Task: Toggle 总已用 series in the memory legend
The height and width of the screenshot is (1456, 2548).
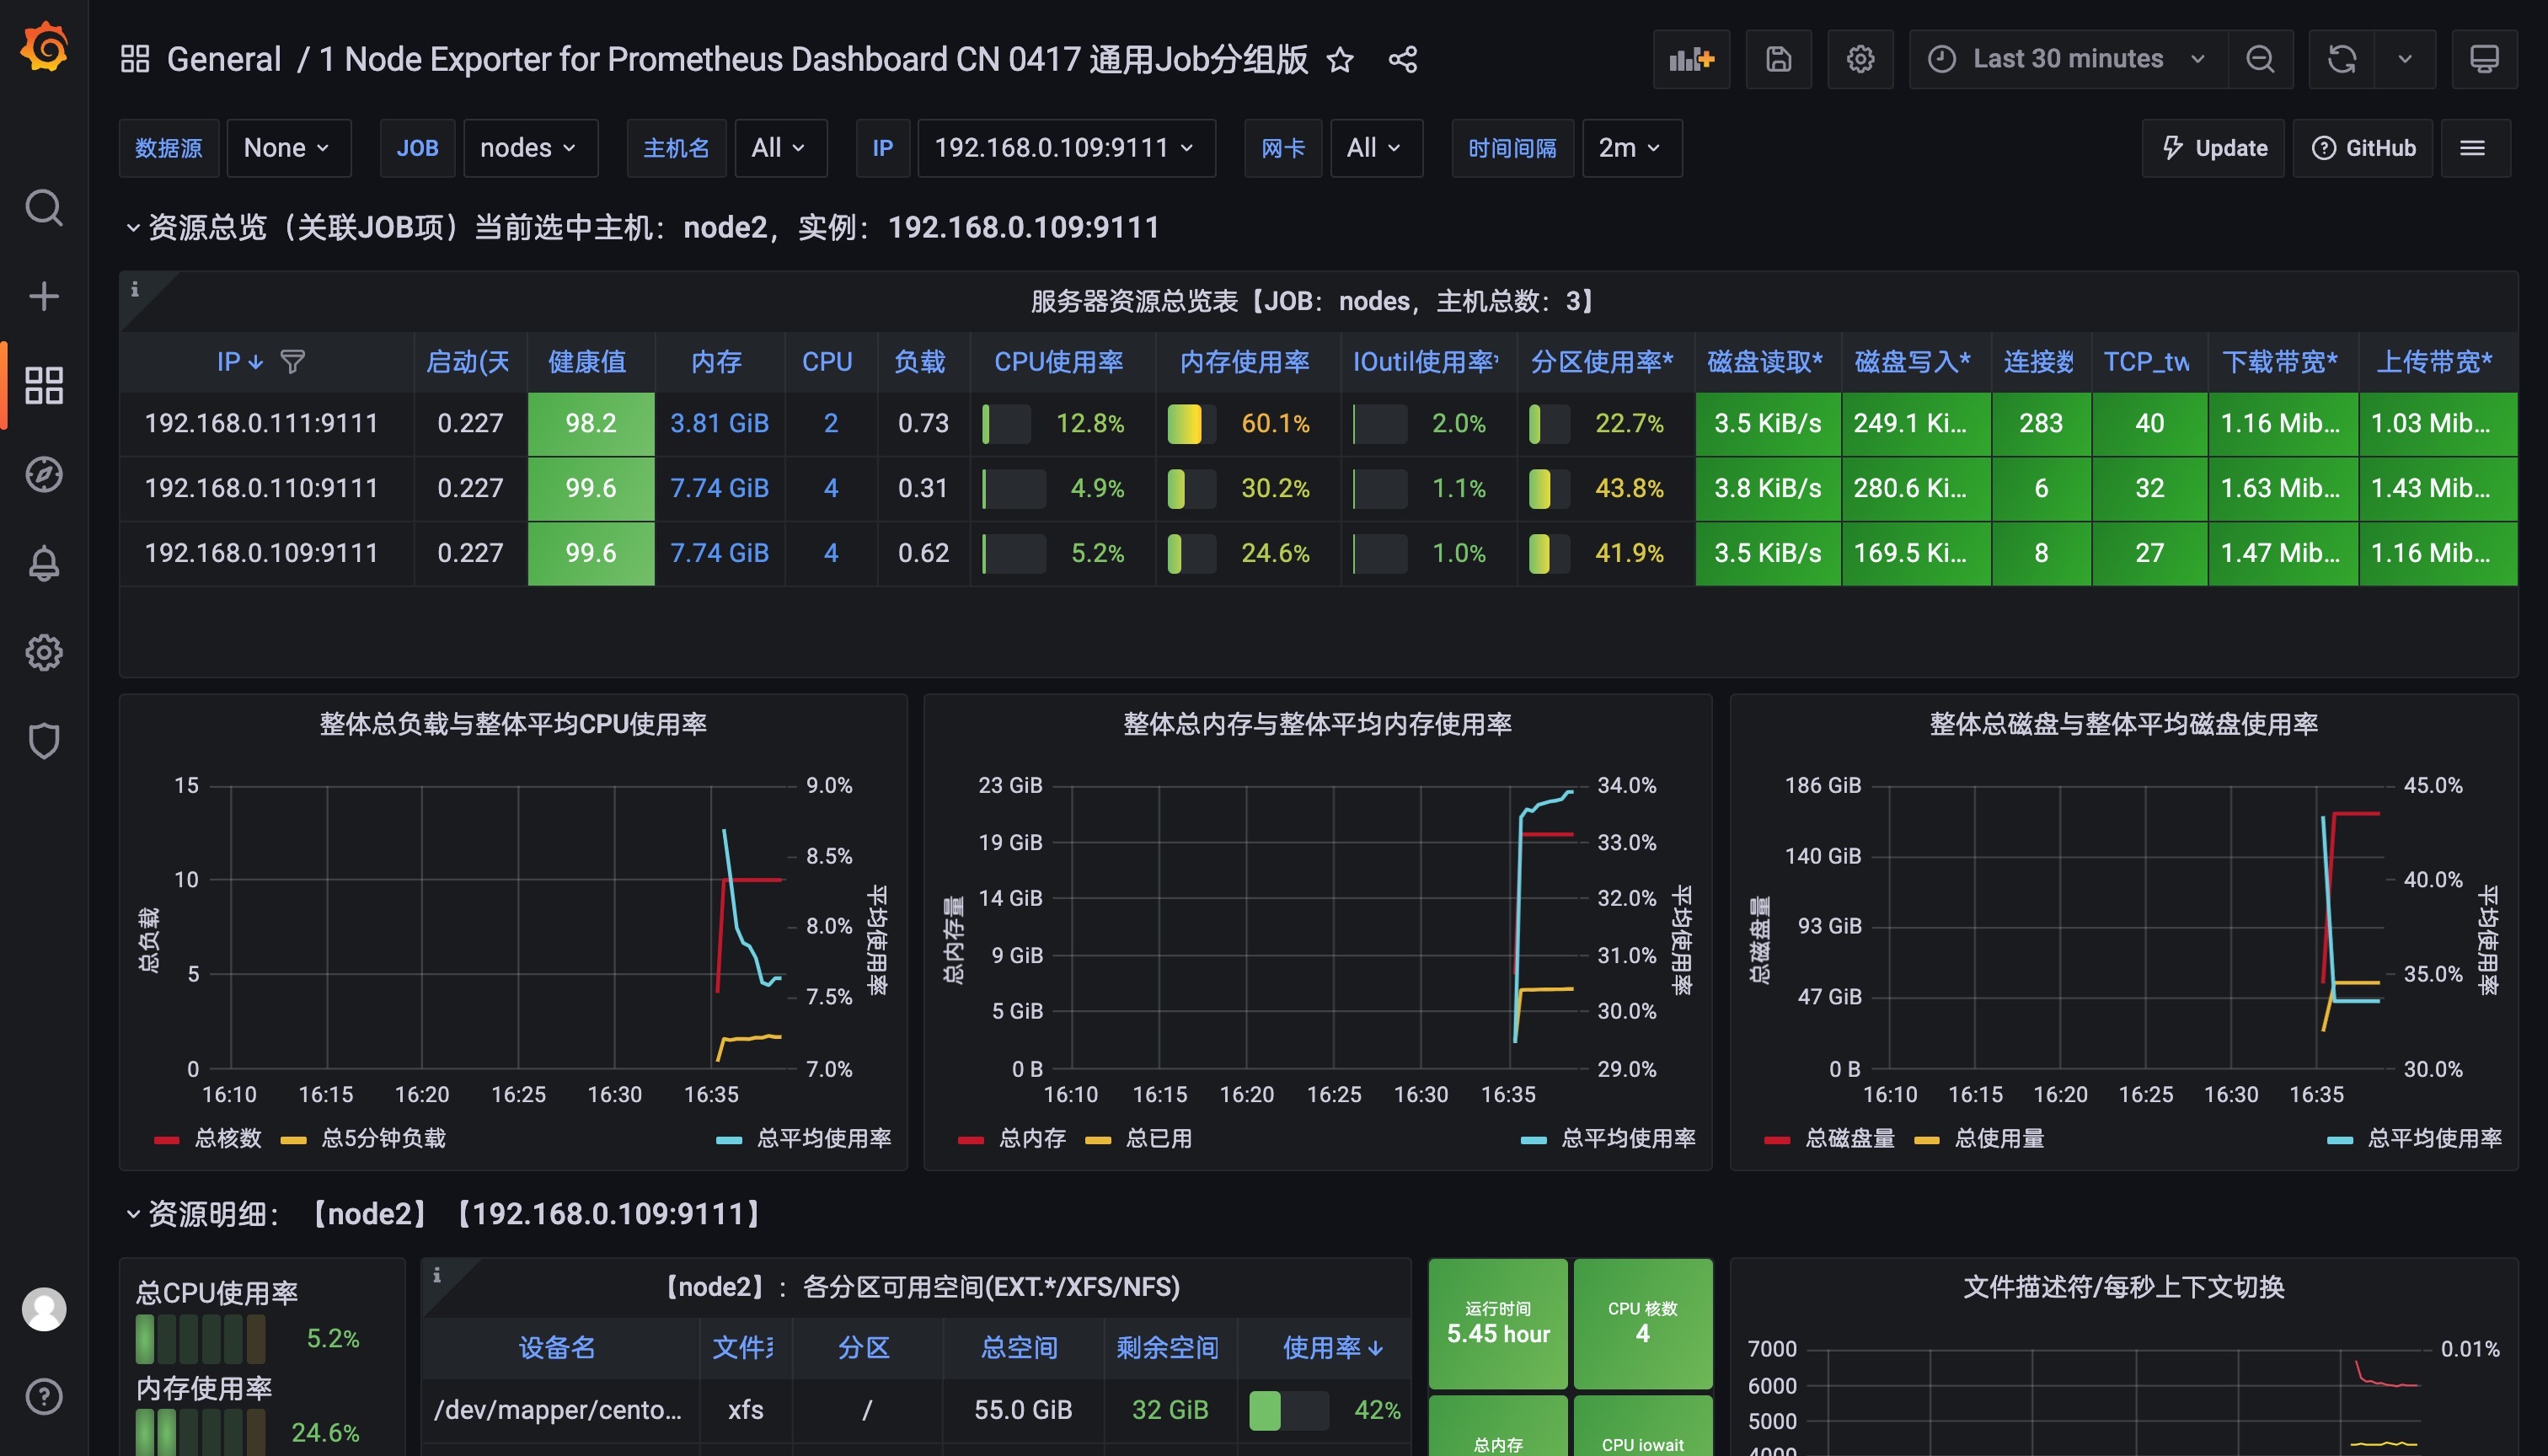Action: 1158,1138
